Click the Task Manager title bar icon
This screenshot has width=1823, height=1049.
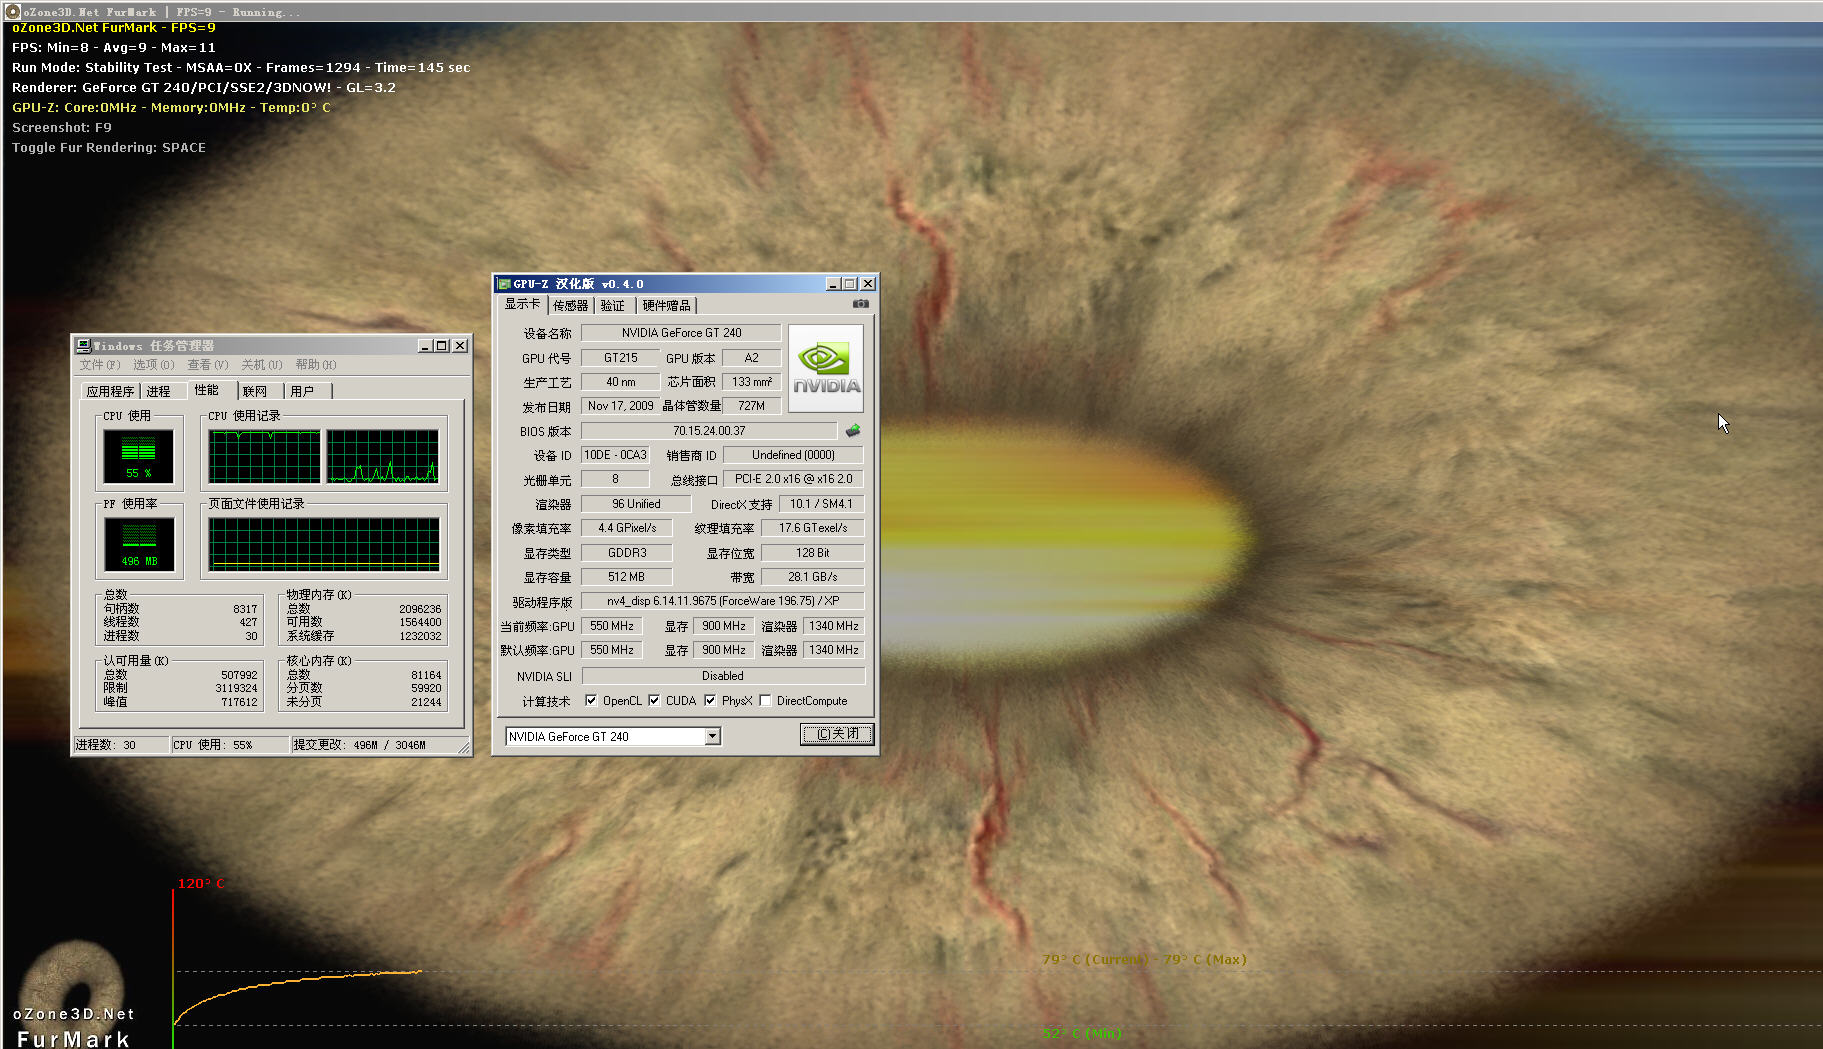coord(83,346)
